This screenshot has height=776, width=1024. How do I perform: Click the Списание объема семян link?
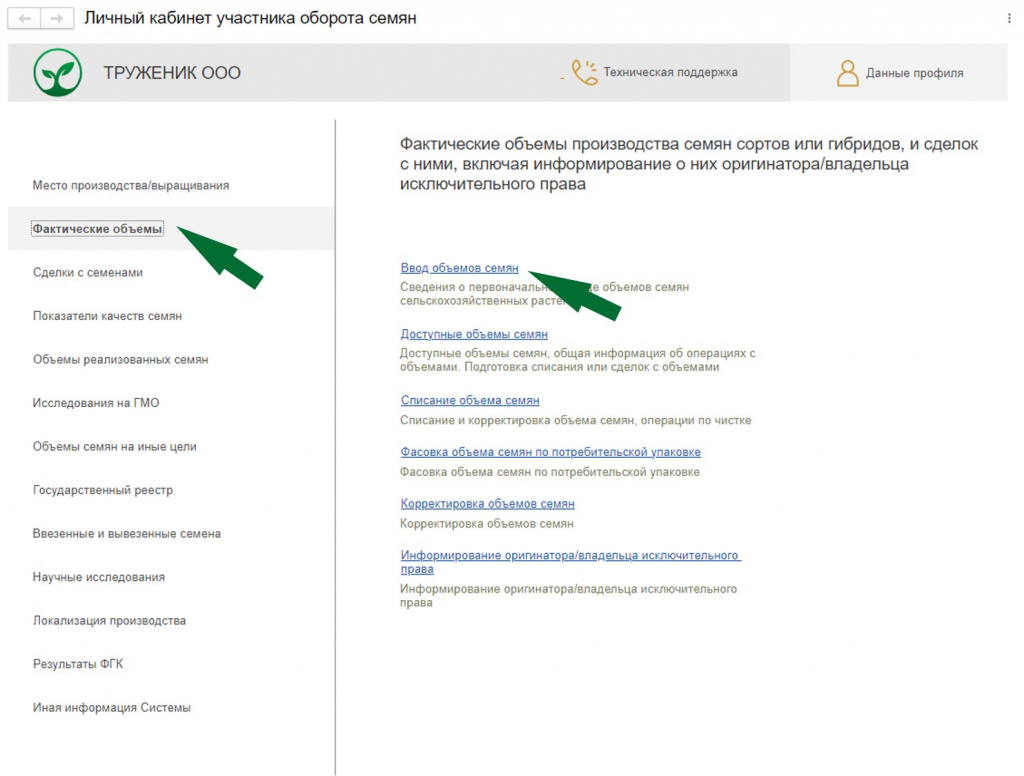coord(470,400)
